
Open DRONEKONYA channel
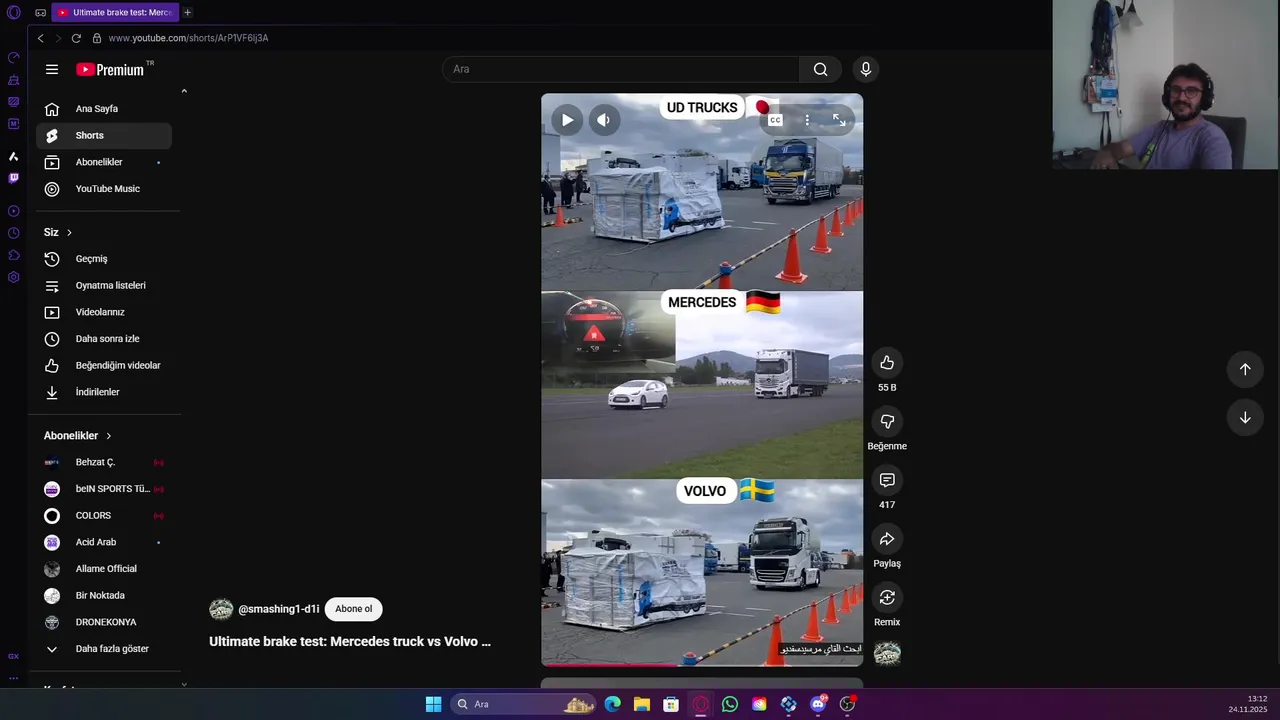[x=104, y=622]
